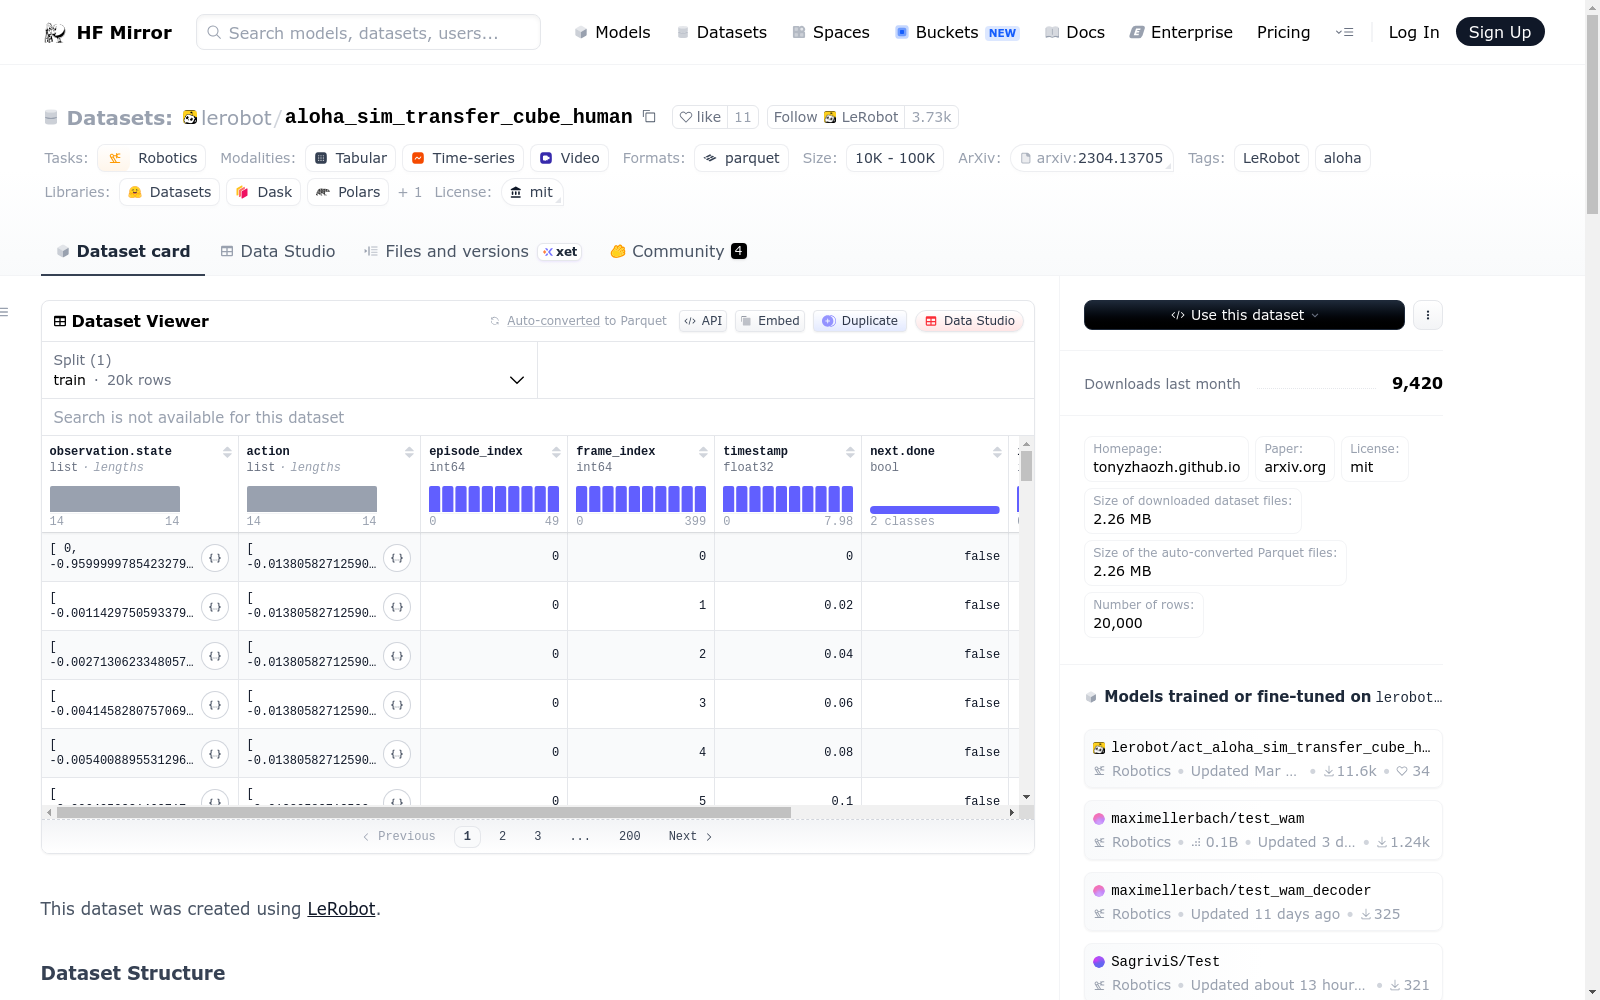Image resolution: width=1600 pixels, height=1000 pixels.
Task: Click the LeRobot organization avatar icon
Action: [190, 117]
